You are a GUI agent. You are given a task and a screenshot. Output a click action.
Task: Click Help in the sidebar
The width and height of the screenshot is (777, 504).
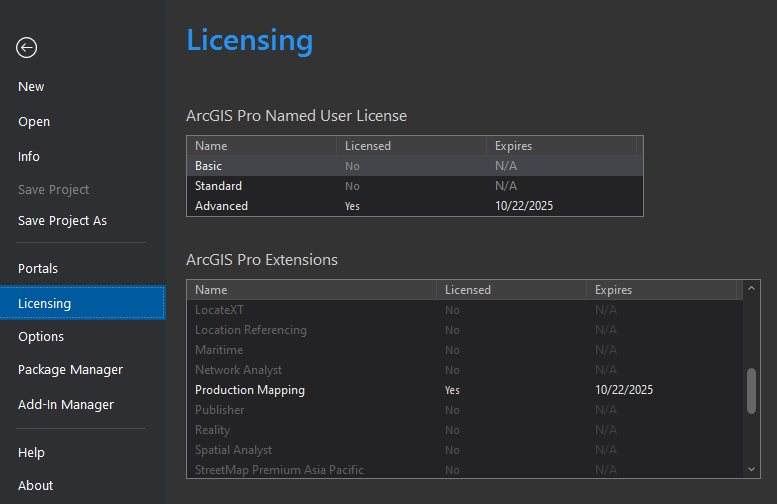(x=31, y=453)
